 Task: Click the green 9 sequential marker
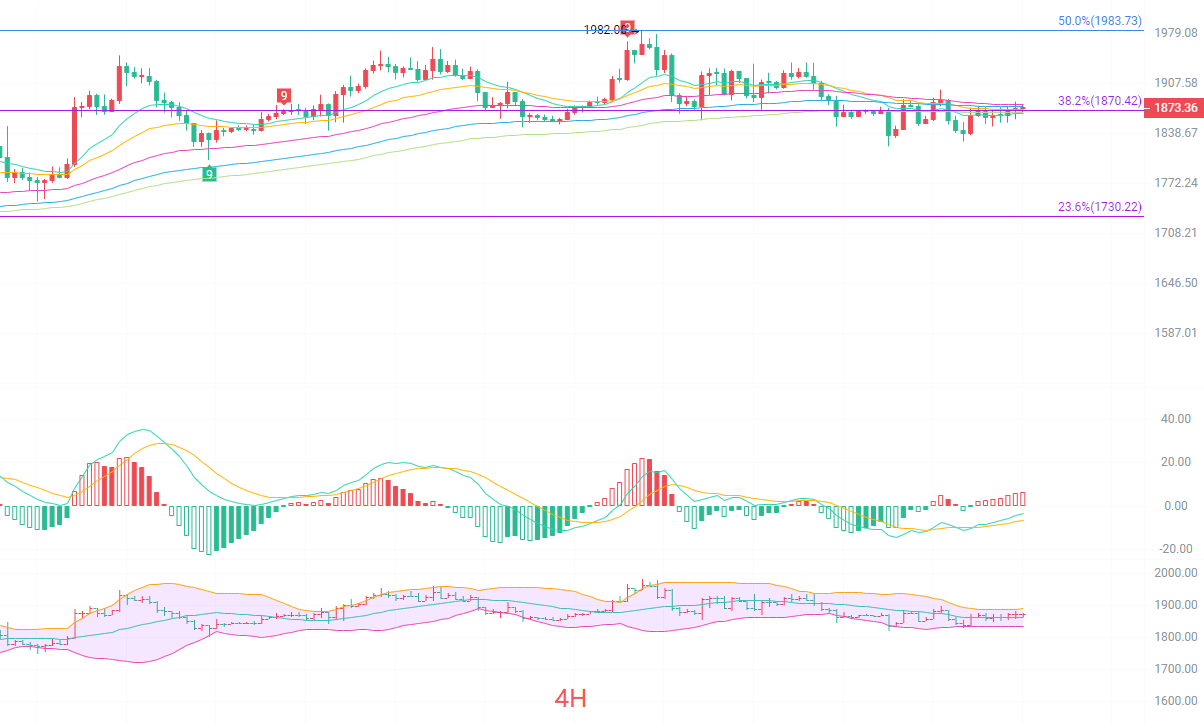(209, 174)
